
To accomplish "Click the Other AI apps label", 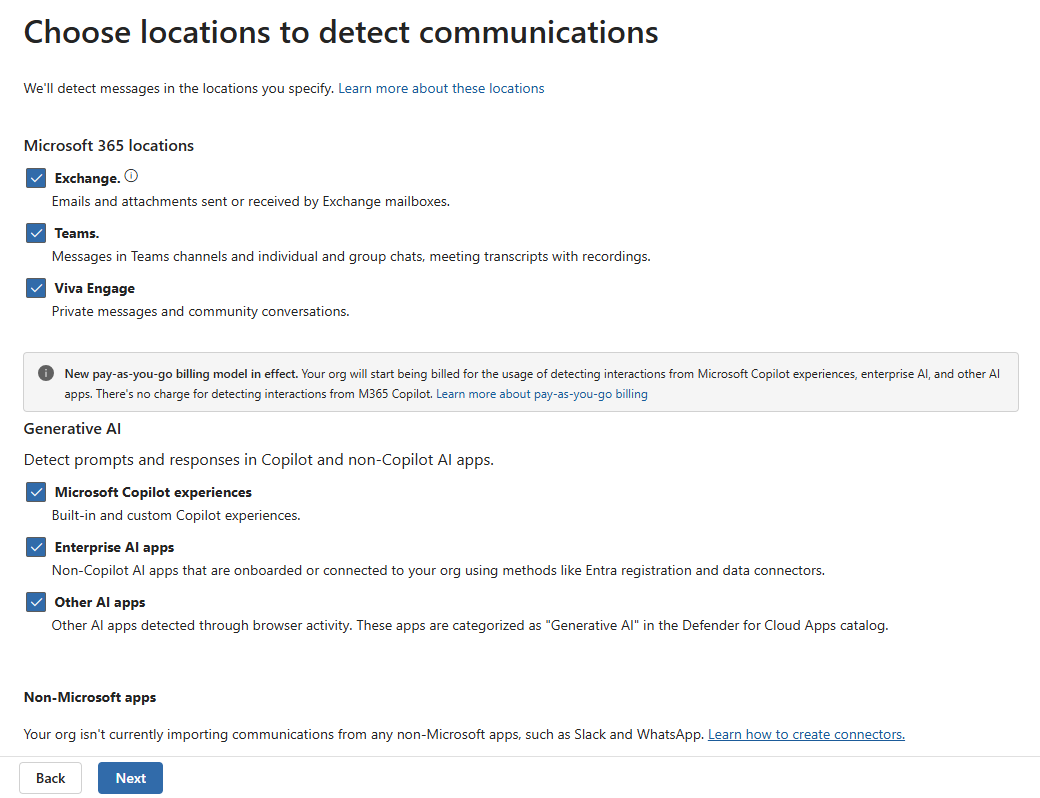I will [x=100, y=602].
